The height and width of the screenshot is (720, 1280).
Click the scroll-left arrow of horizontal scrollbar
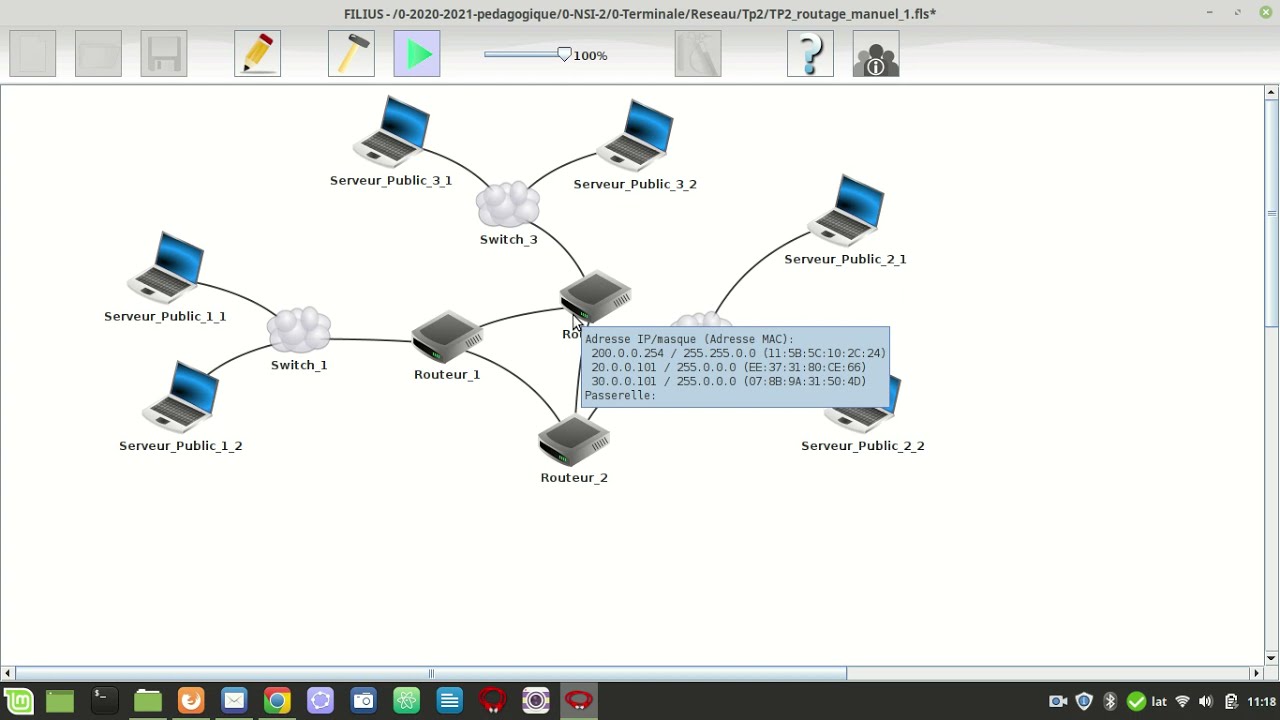point(7,674)
